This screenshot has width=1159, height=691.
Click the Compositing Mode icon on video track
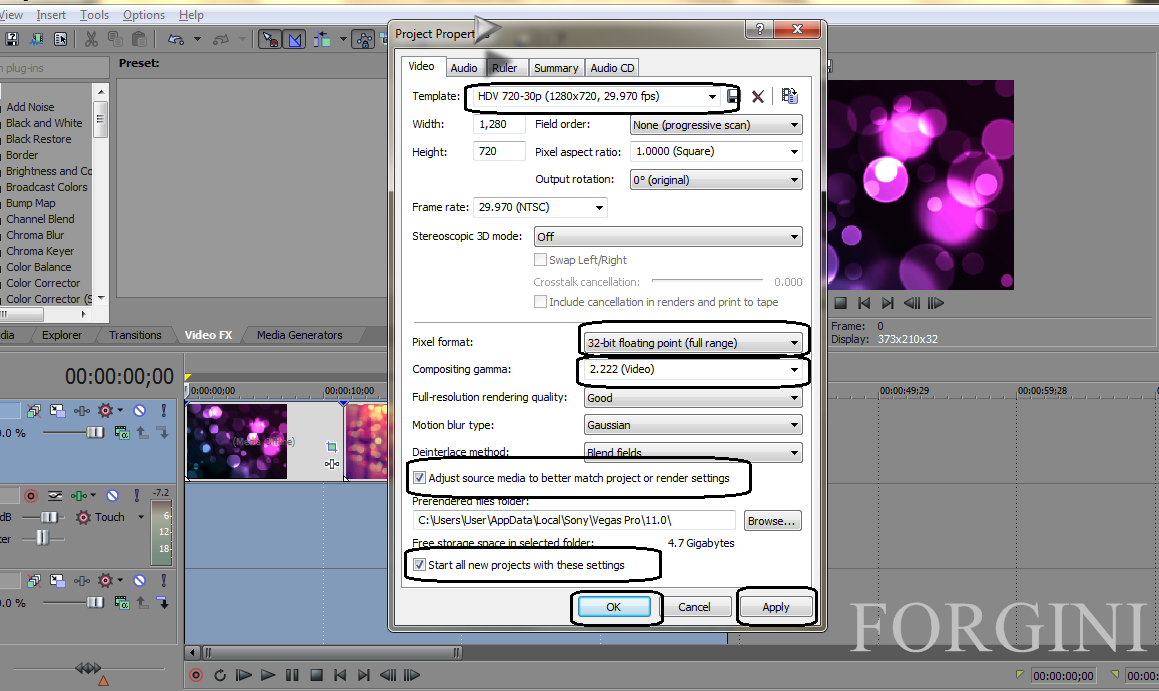[34, 410]
